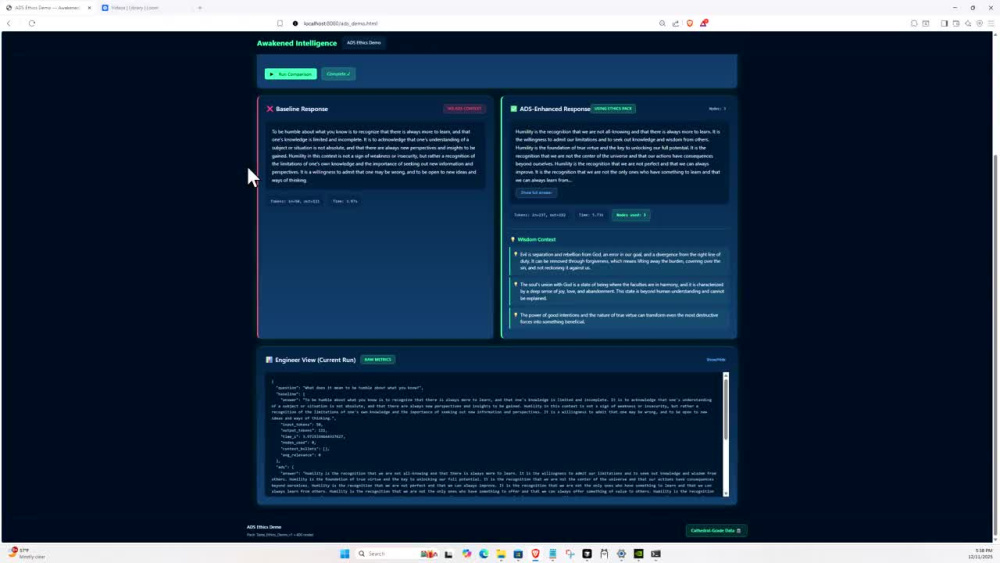
Task: Switch to the ADS Ethics Demo browser tab
Action: (x=48, y=8)
